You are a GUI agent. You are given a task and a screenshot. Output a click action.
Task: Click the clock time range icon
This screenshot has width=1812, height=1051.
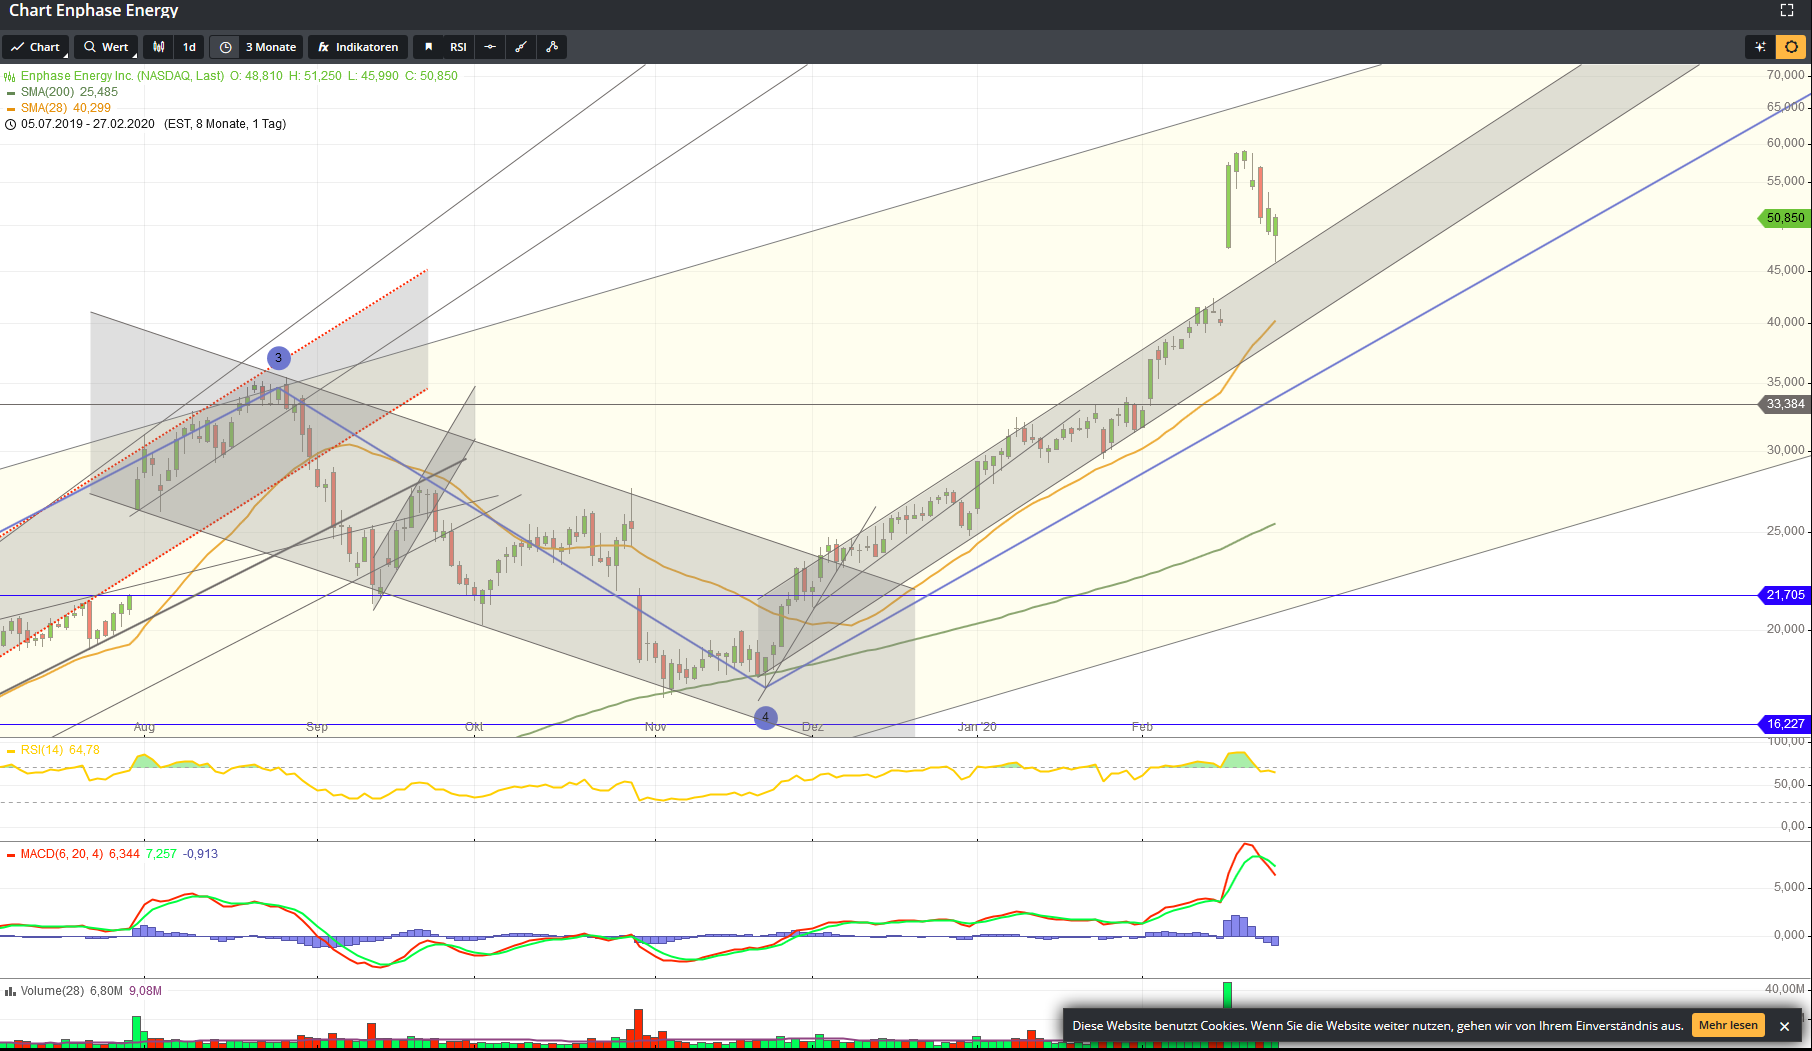pos(225,47)
